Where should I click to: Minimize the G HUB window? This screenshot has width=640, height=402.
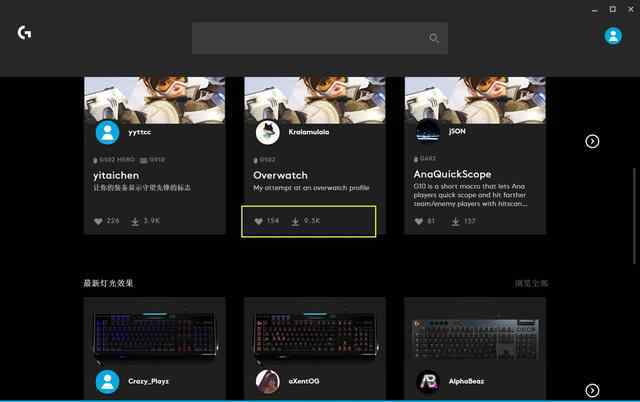(x=594, y=10)
